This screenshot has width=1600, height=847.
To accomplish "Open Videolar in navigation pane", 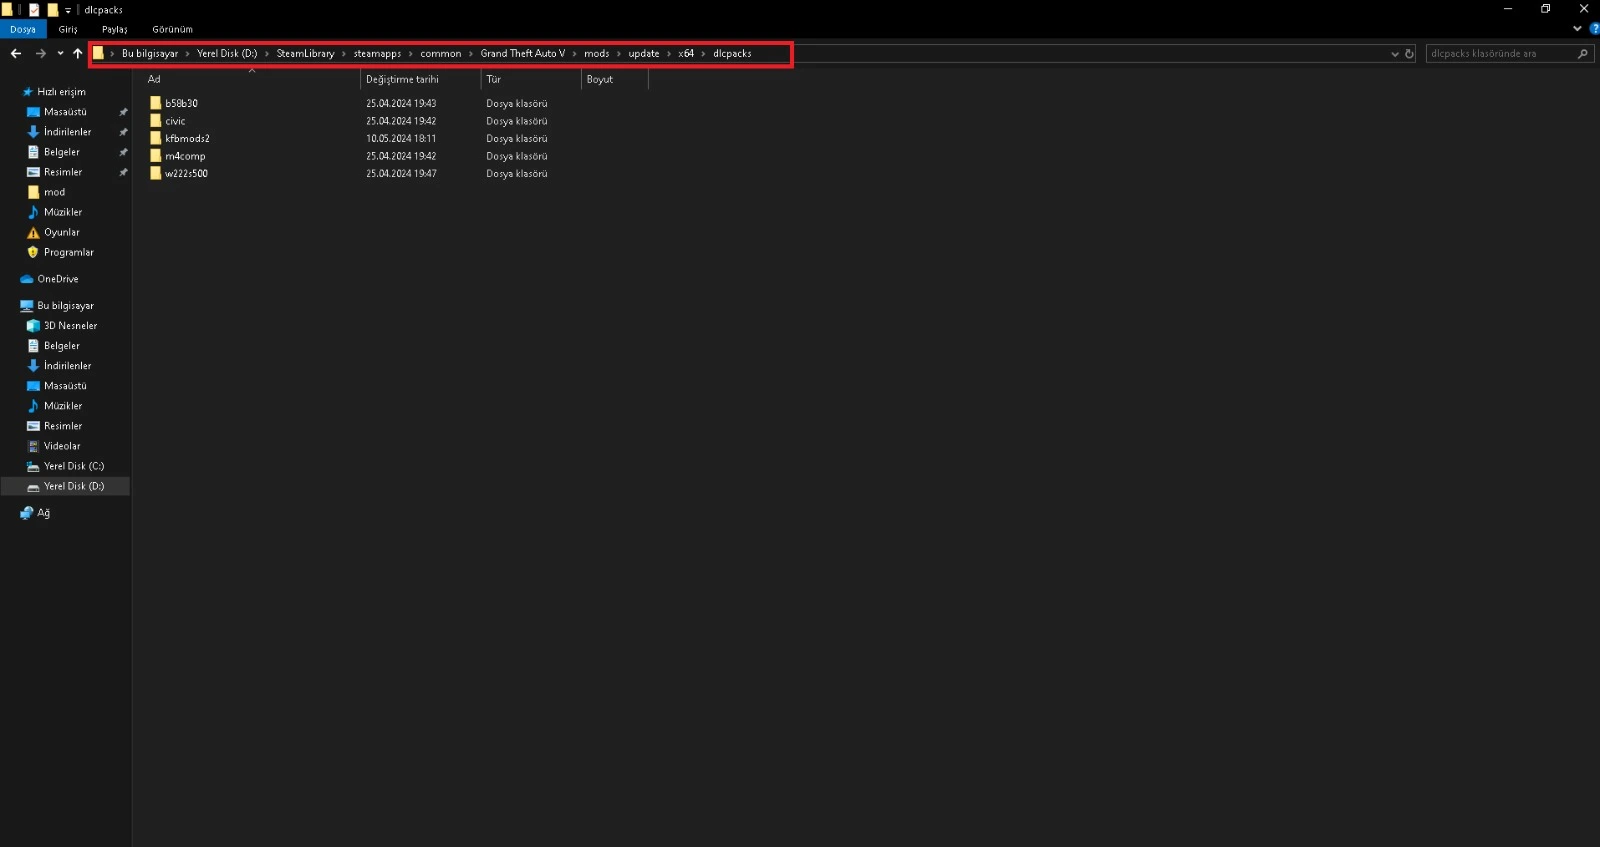I will pos(62,446).
